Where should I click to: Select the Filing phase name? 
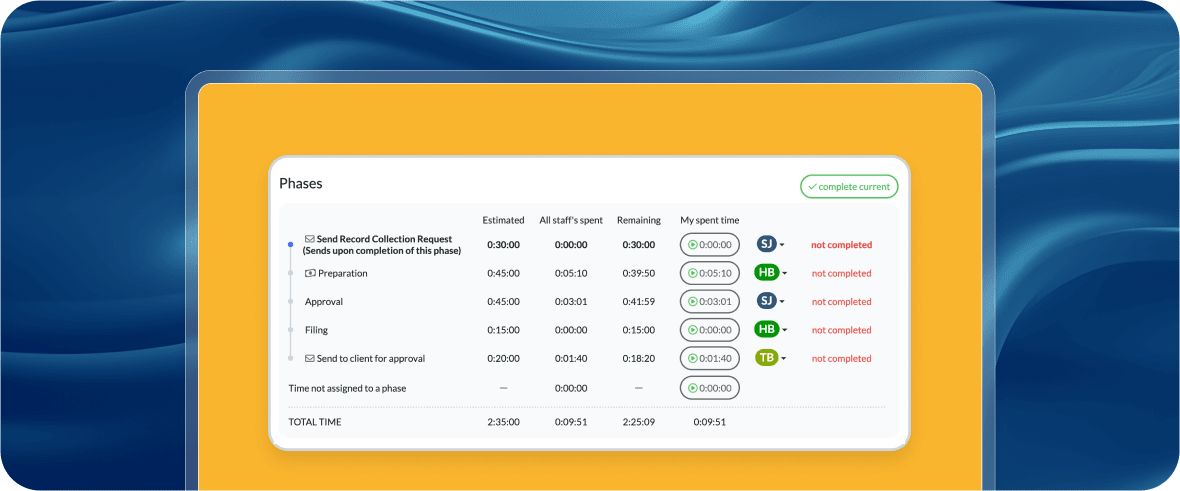tap(316, 330)
